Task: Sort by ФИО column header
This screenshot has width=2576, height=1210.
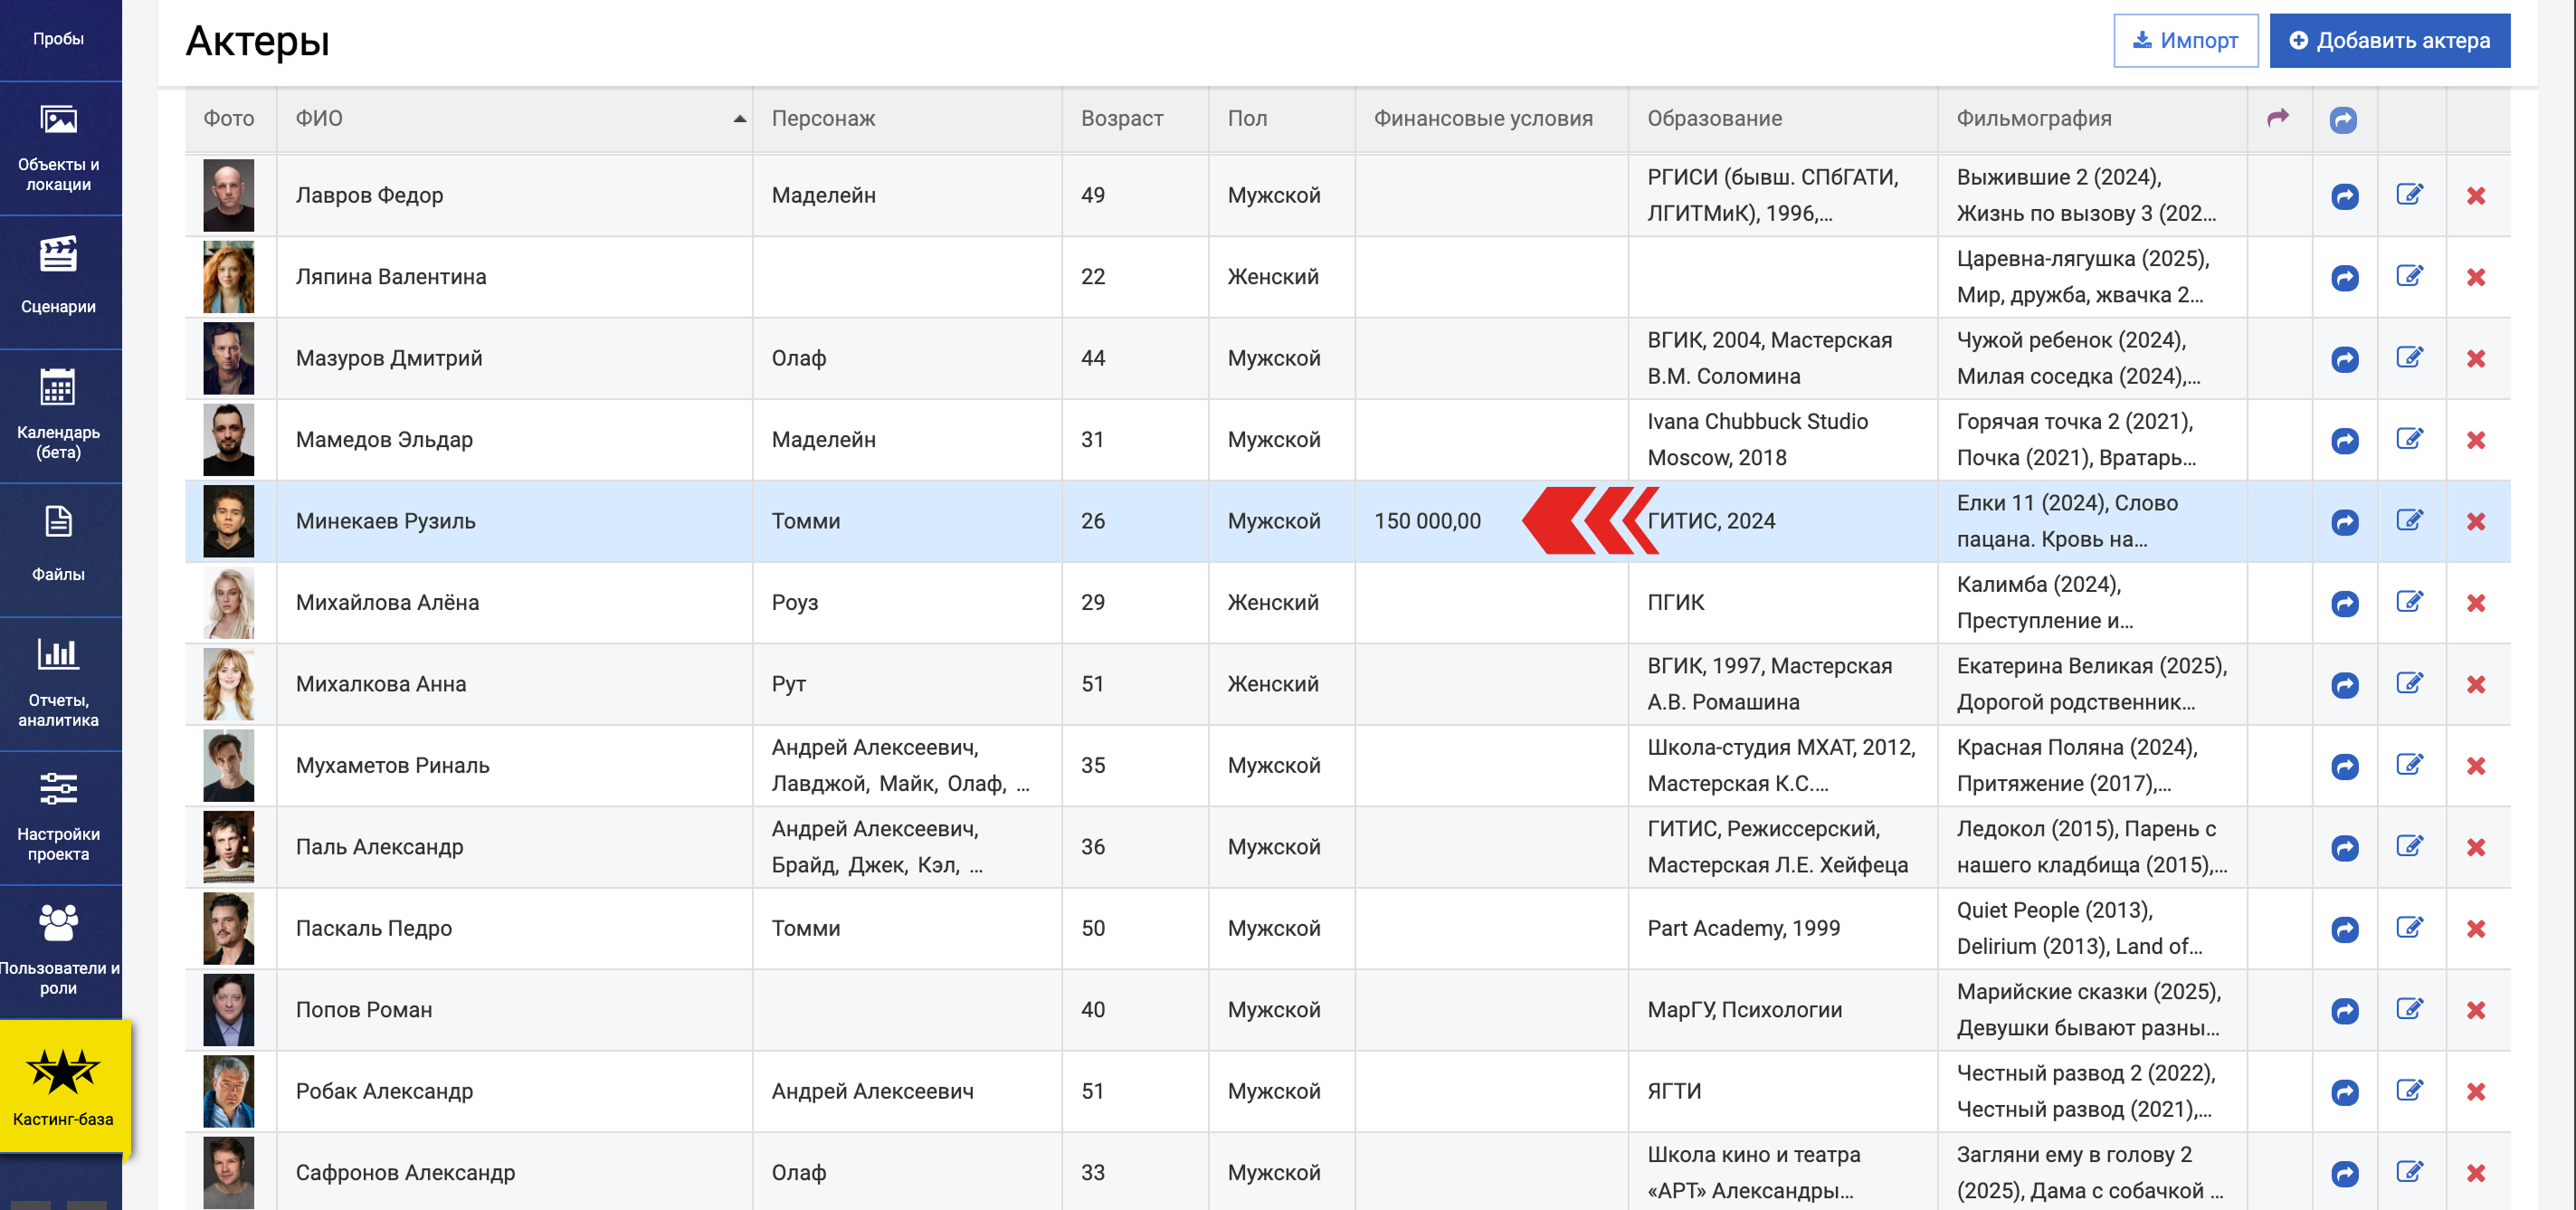Action: (514, 119)
